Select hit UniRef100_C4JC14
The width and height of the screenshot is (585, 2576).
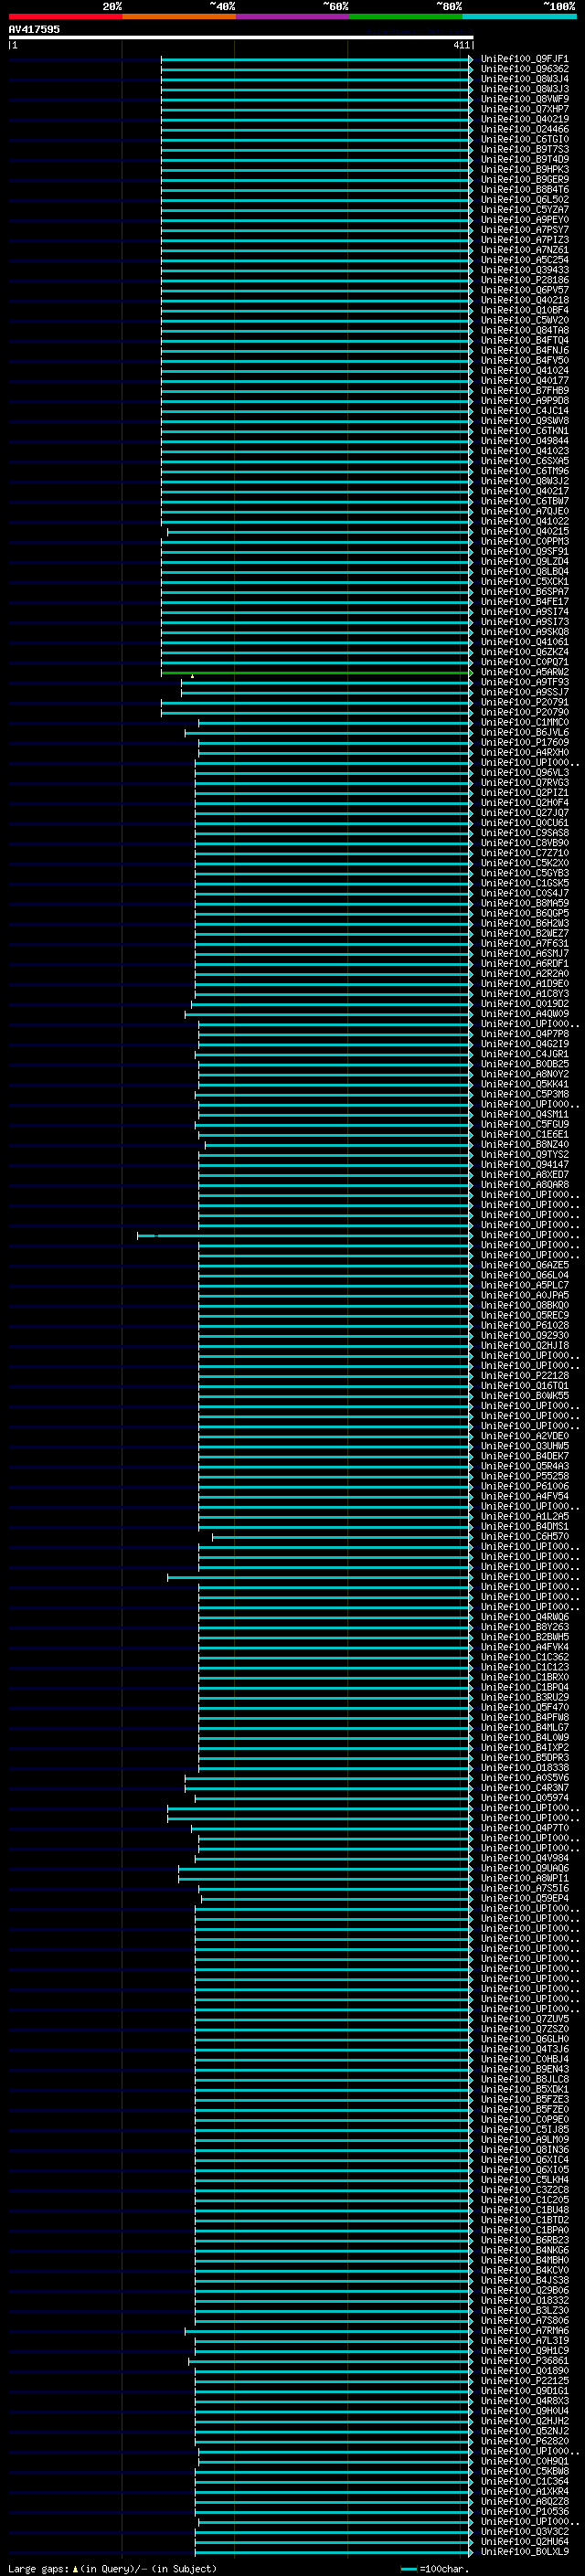(525, 410)
